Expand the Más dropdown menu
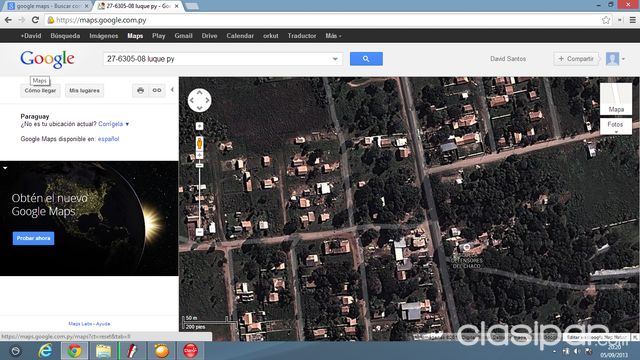This screenshot has height=360, width=640. pos(333,36)
